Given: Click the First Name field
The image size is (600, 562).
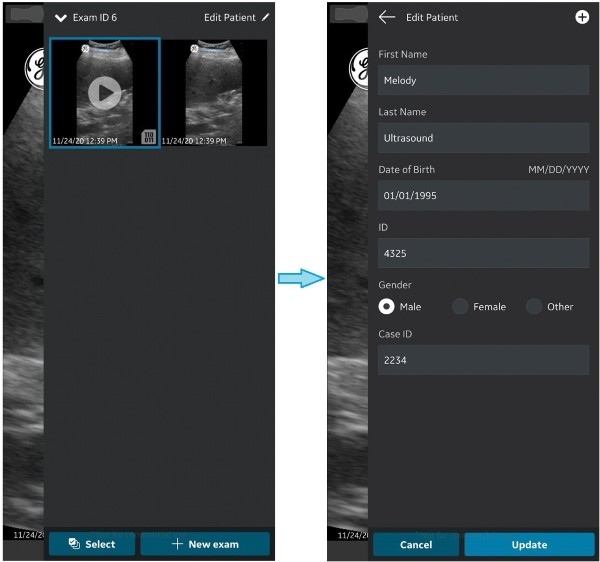Looking at the screenshot, I should 483,80.
